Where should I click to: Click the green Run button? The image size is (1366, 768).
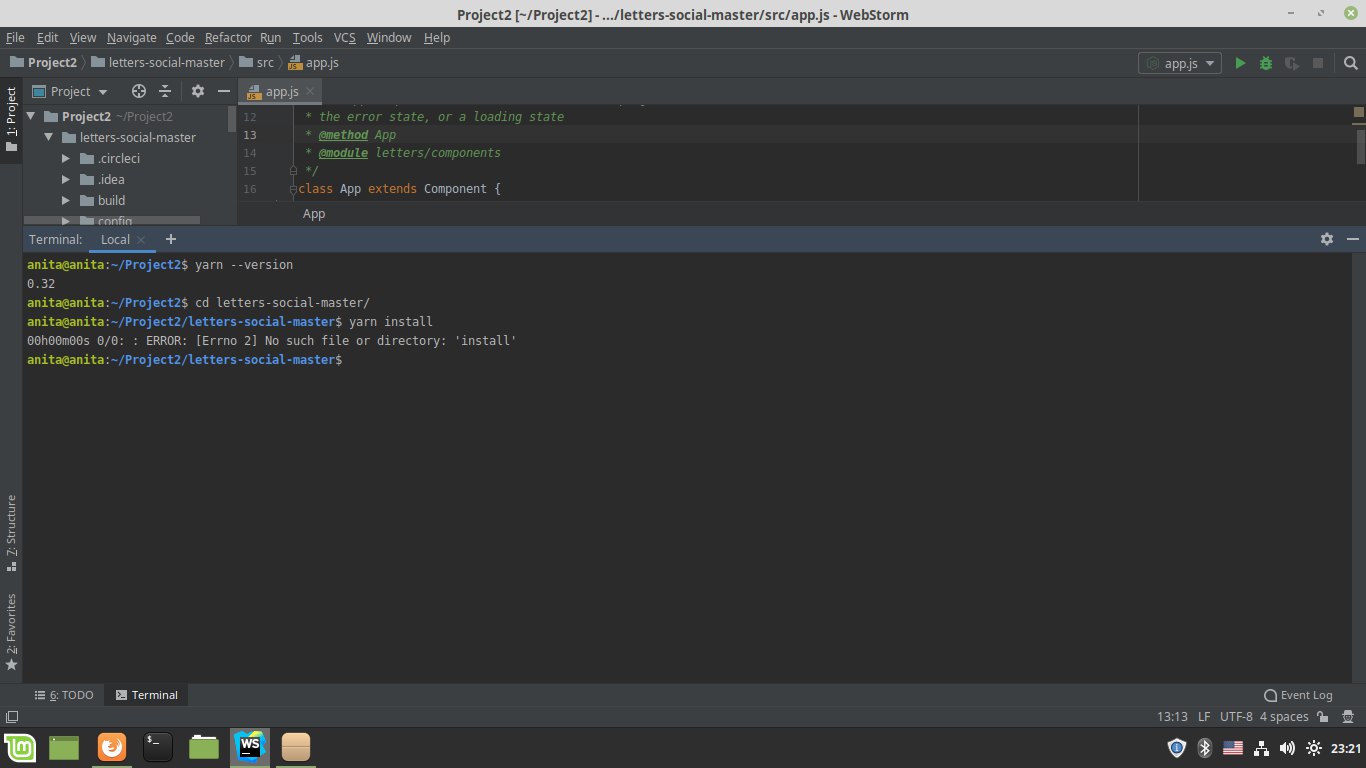click(1240, 63)
